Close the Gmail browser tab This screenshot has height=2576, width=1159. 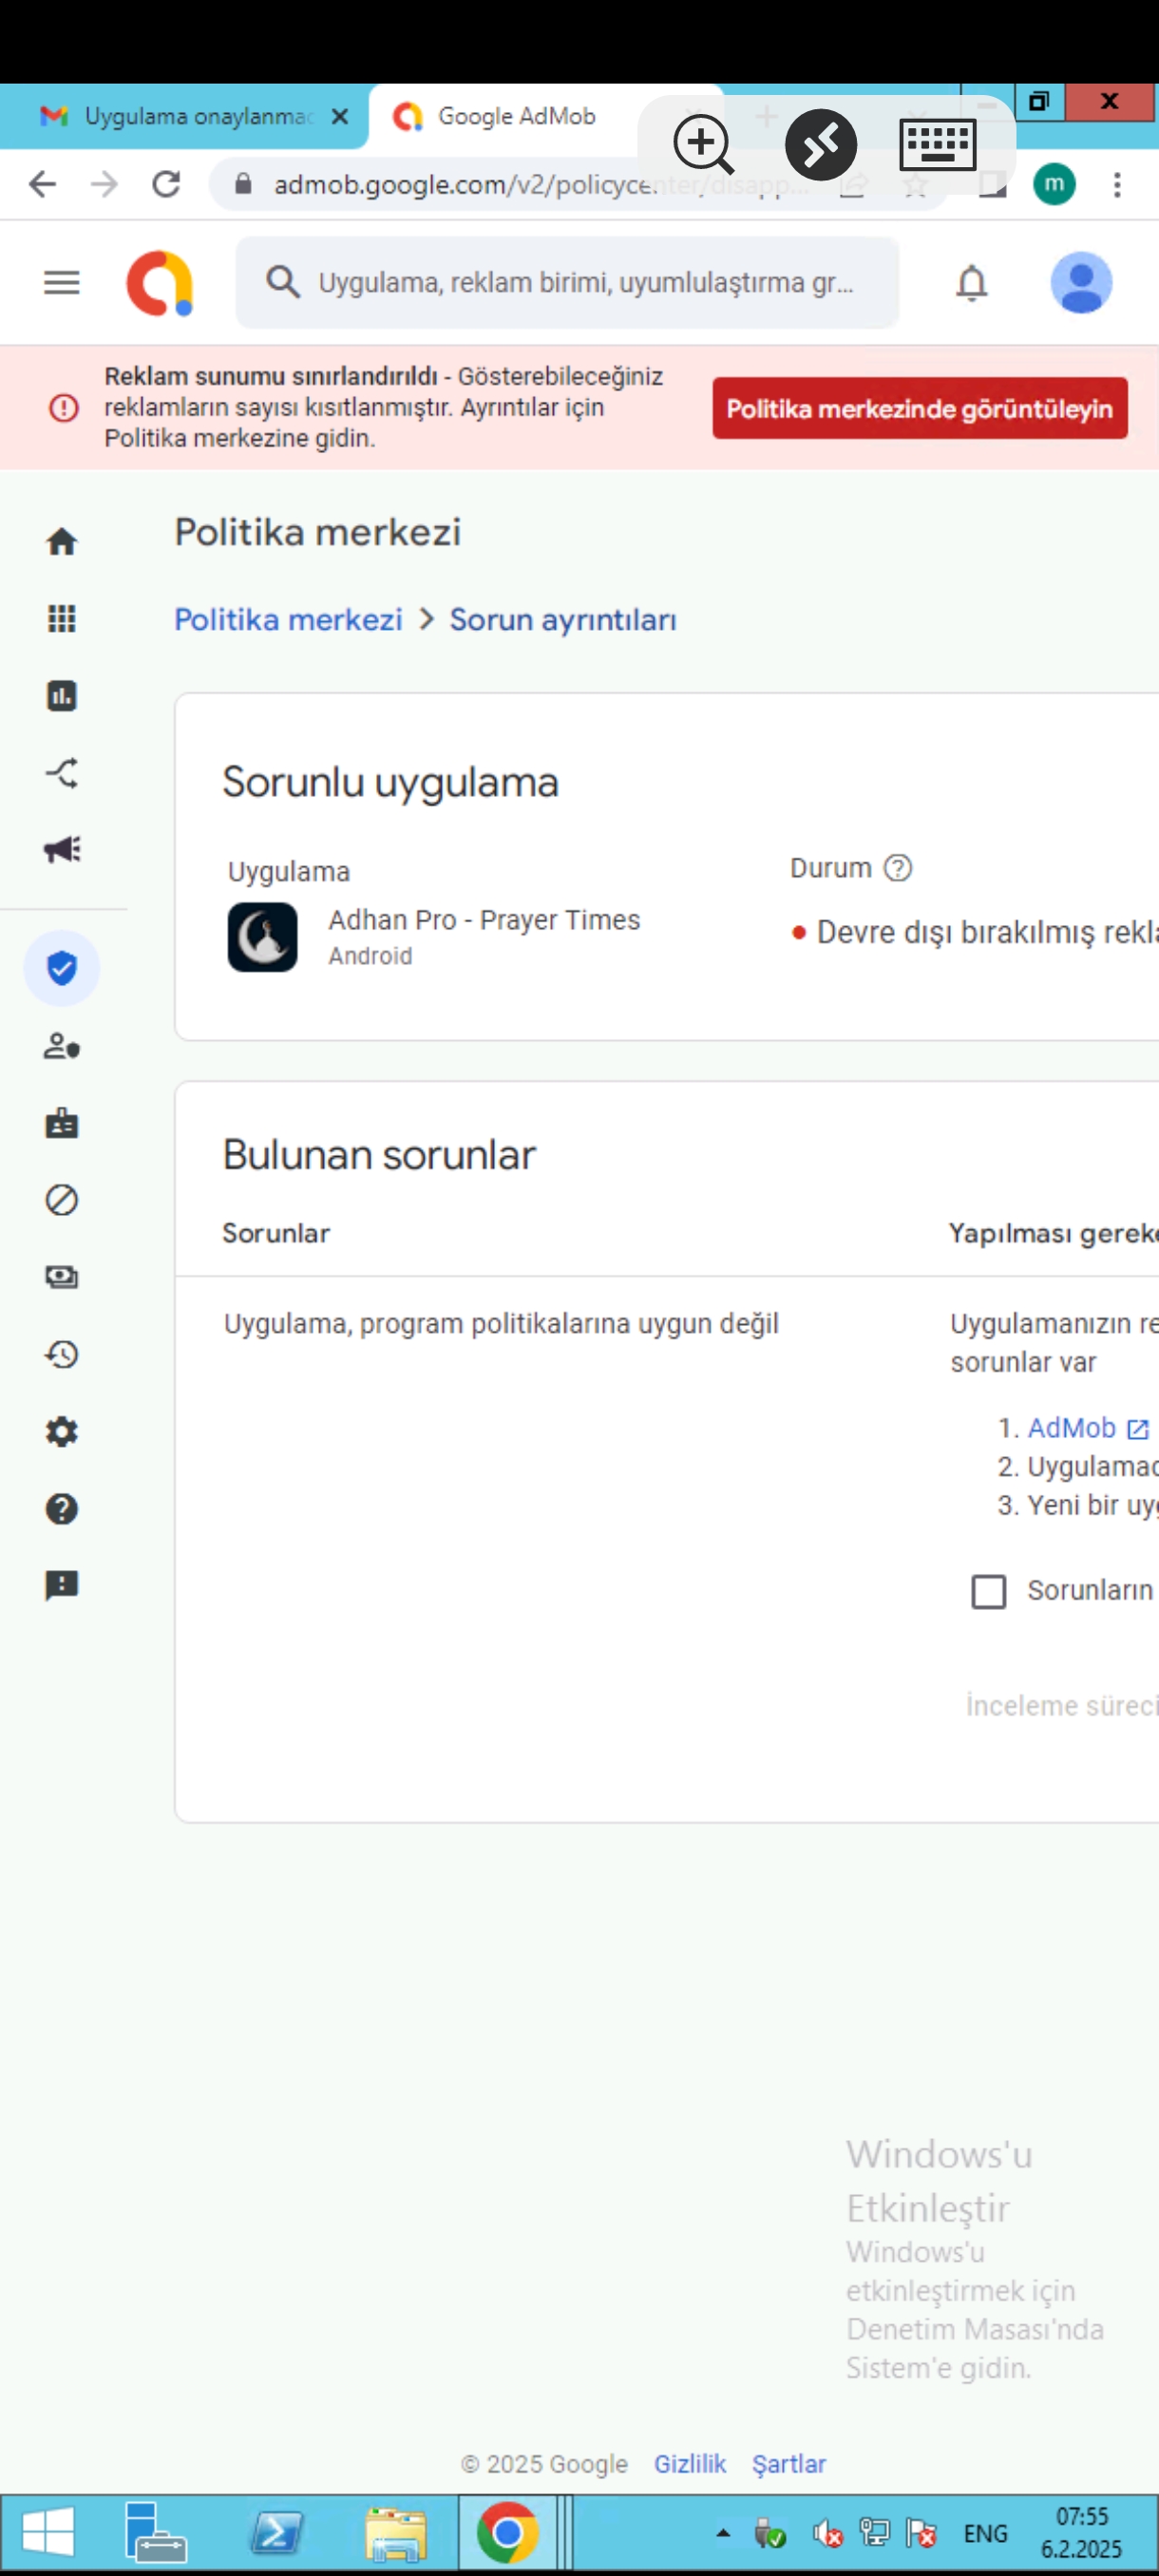[x=340, y=116]
